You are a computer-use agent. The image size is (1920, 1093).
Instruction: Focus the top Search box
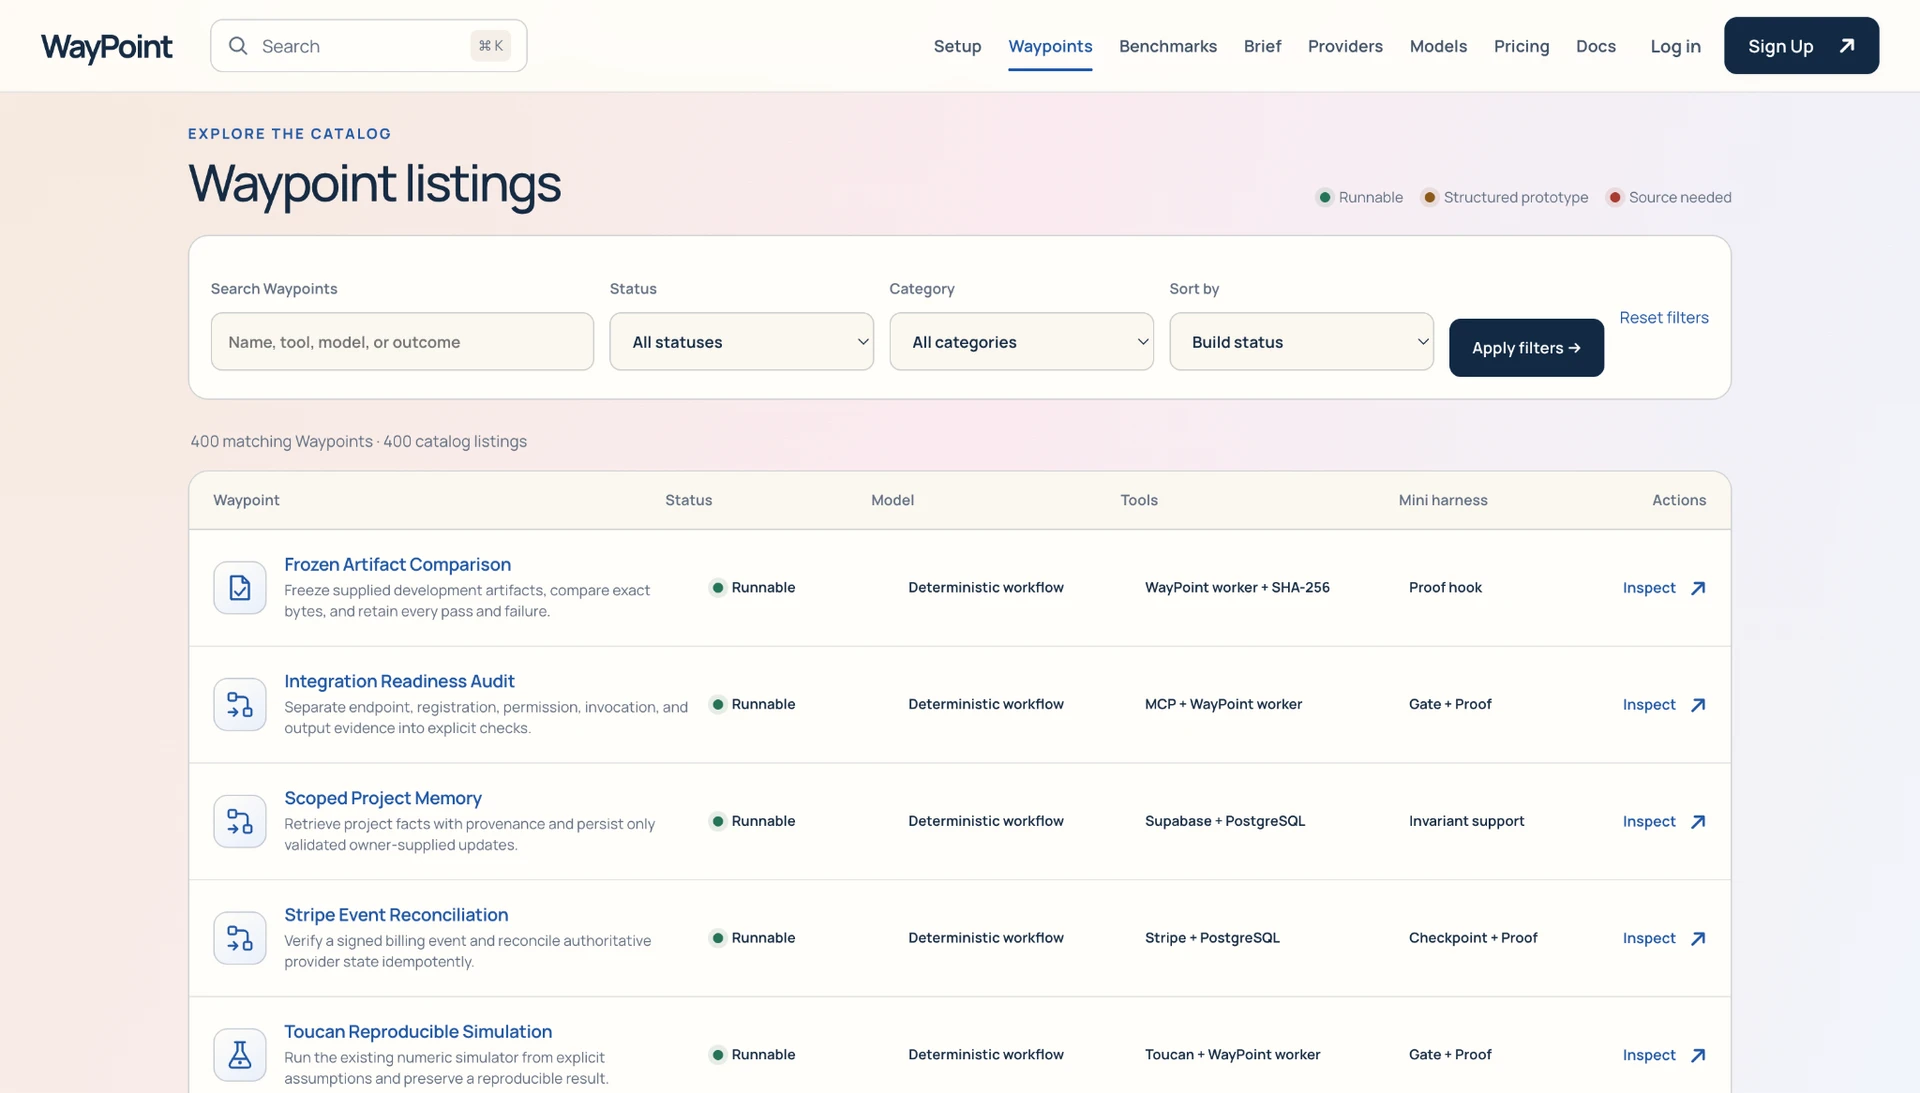(368, 46)
